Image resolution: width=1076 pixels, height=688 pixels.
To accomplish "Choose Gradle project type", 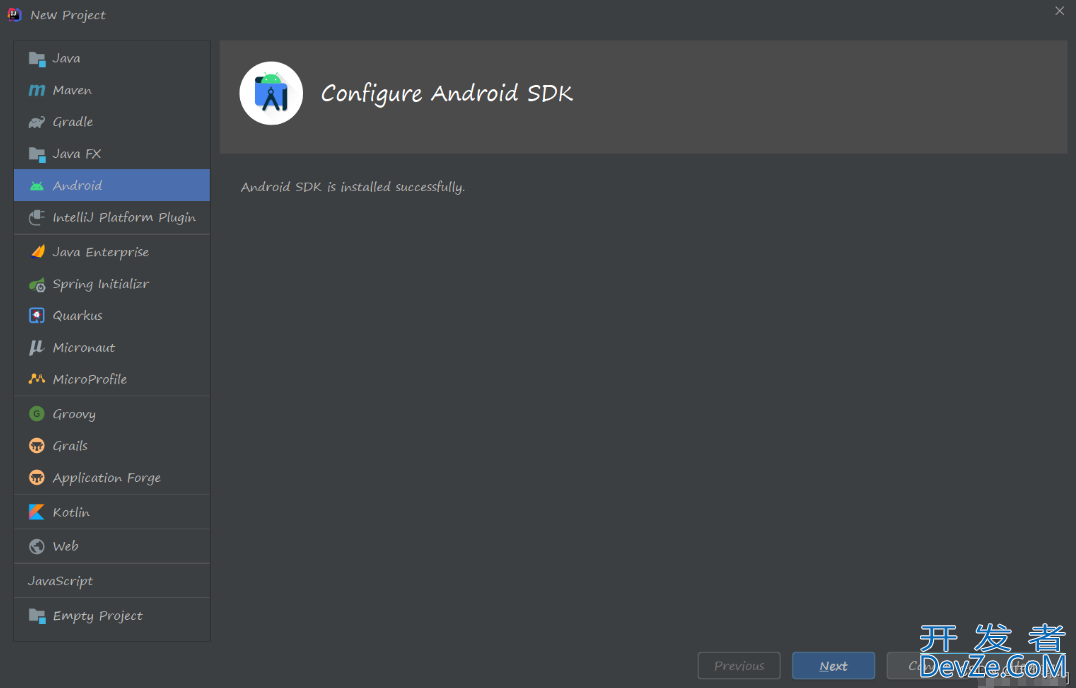I will pos(112,122).
